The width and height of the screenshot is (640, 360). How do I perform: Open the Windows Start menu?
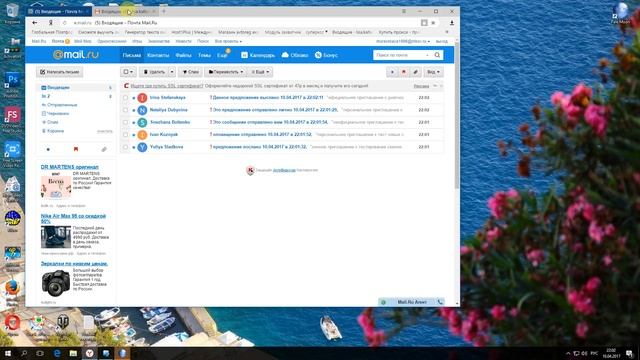pyautogui.click(x=8, y=353)
